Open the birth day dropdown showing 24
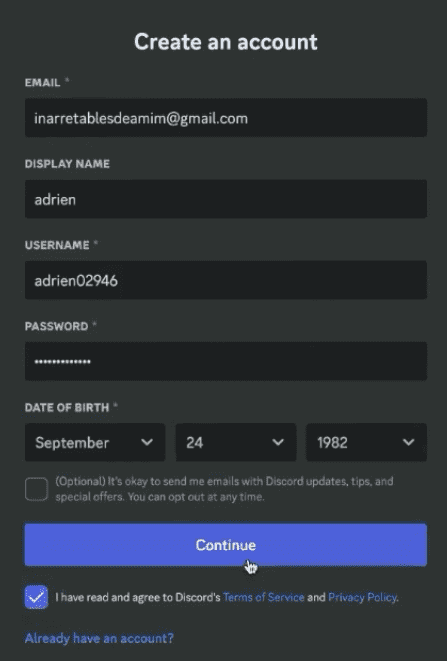 (x=236, y=442)
